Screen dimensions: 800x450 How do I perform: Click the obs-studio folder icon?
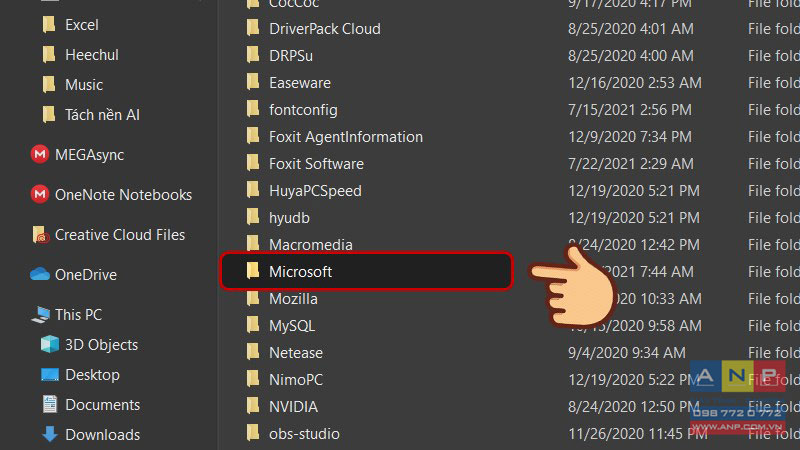tap(253, 433)
